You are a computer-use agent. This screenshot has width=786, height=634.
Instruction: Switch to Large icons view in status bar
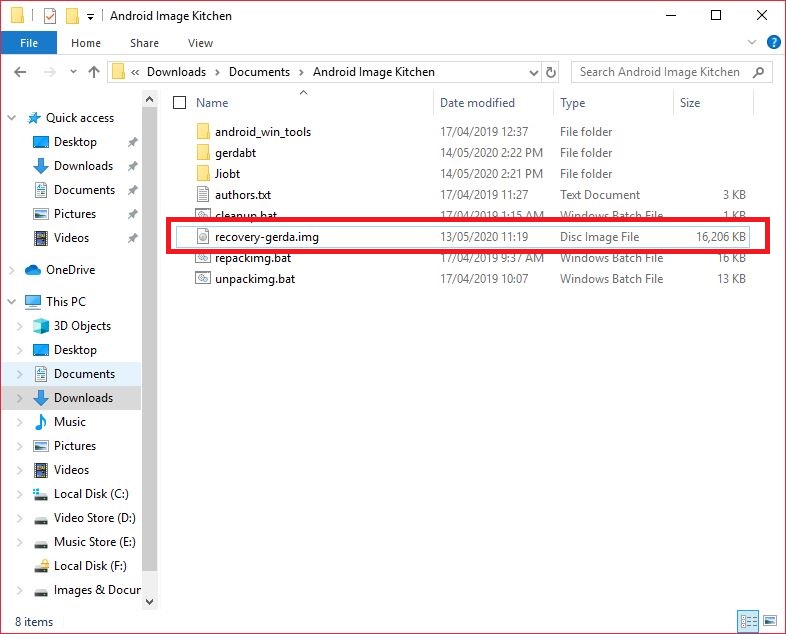(770, 622)
